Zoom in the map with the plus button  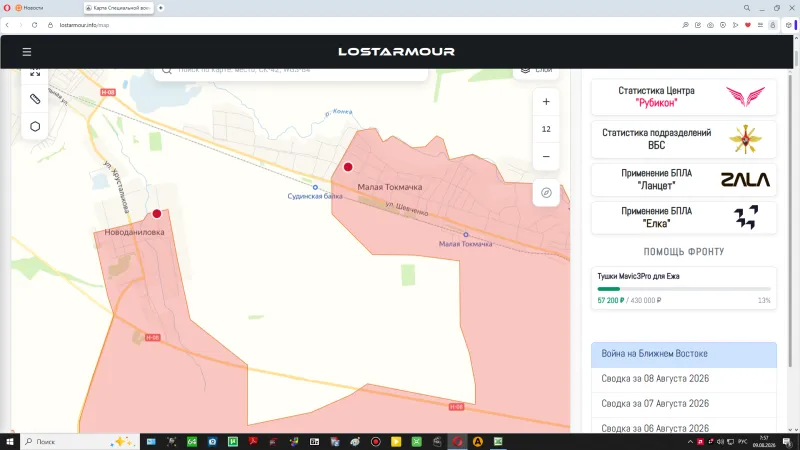(546, 102)
